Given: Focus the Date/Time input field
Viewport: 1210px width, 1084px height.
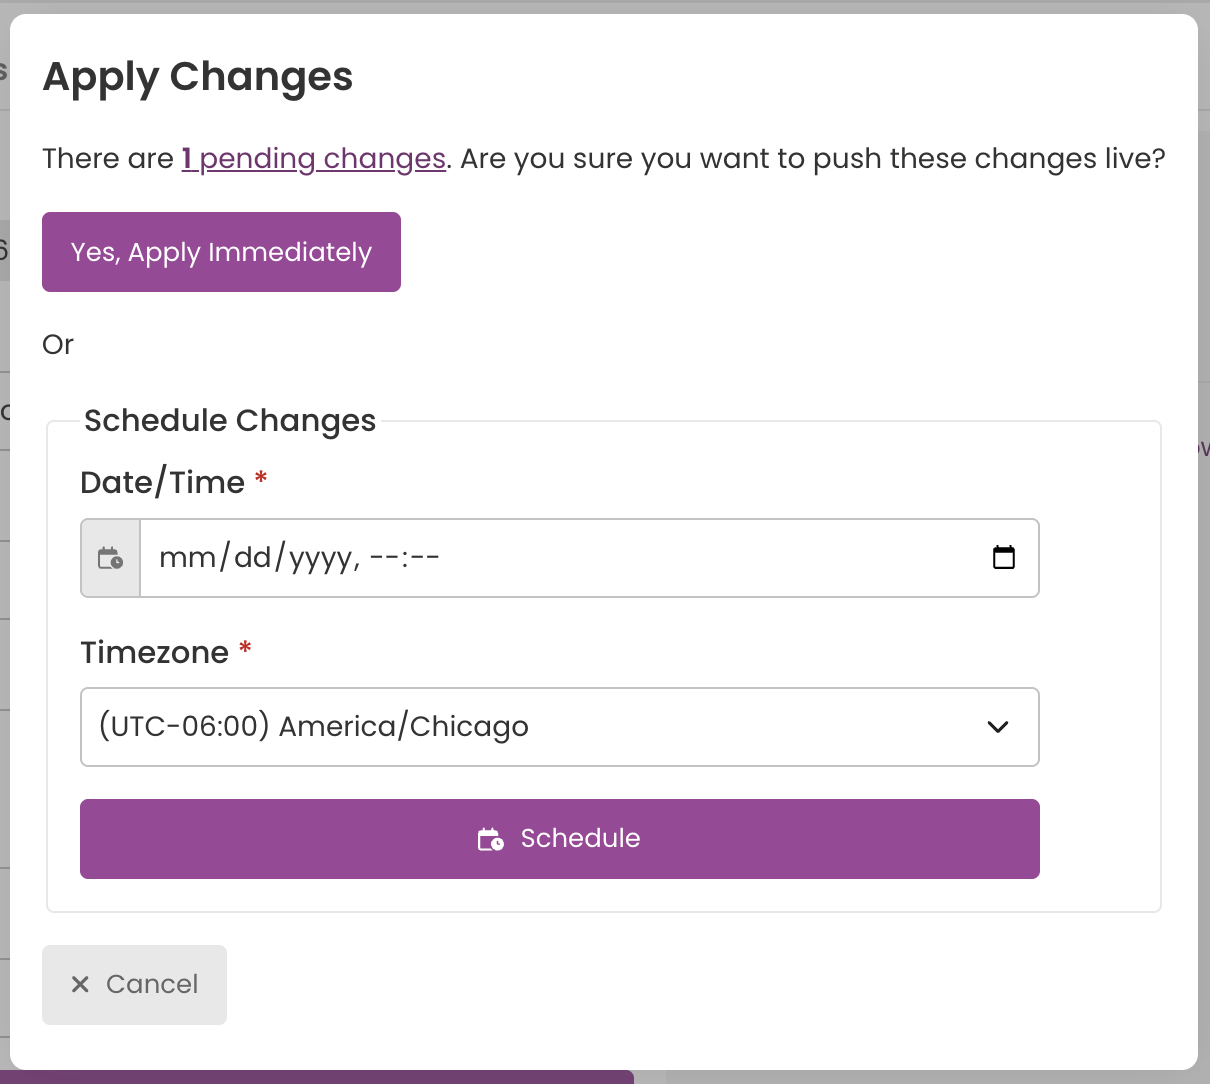Looking at the screenshot, I should pyautogui.click(x=589, y=558).
